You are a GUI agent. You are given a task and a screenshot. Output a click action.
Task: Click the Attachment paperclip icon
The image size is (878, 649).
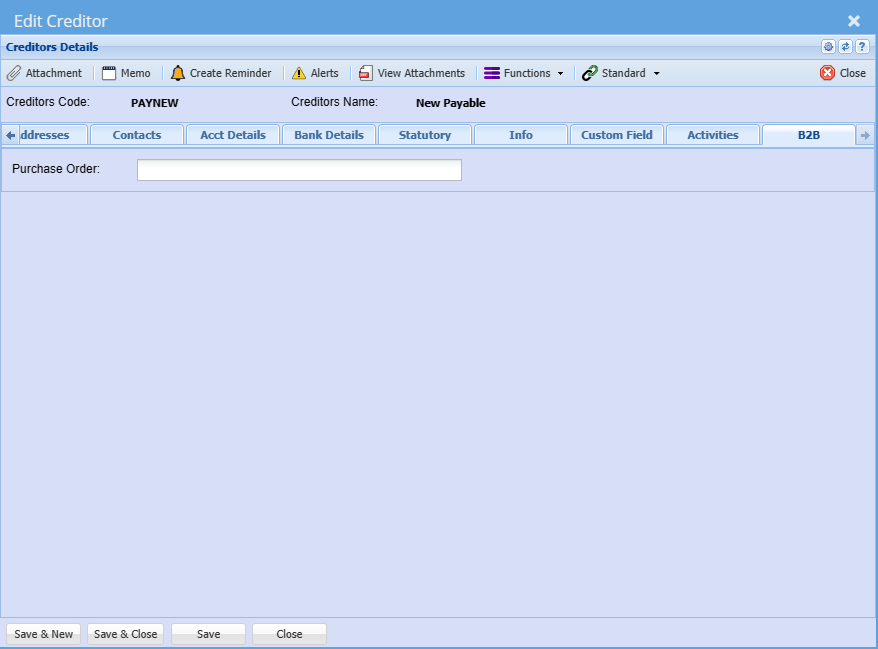(x=14, y=73)
